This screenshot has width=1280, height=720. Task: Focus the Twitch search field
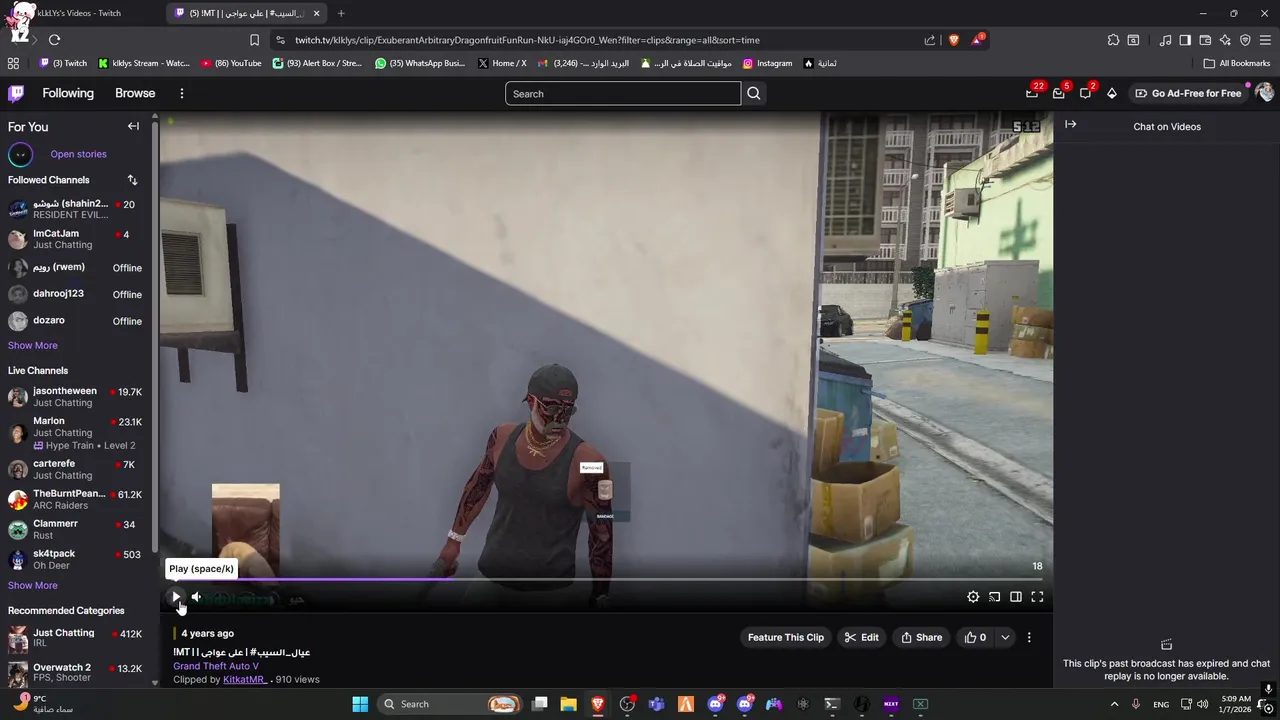point(623,93)
